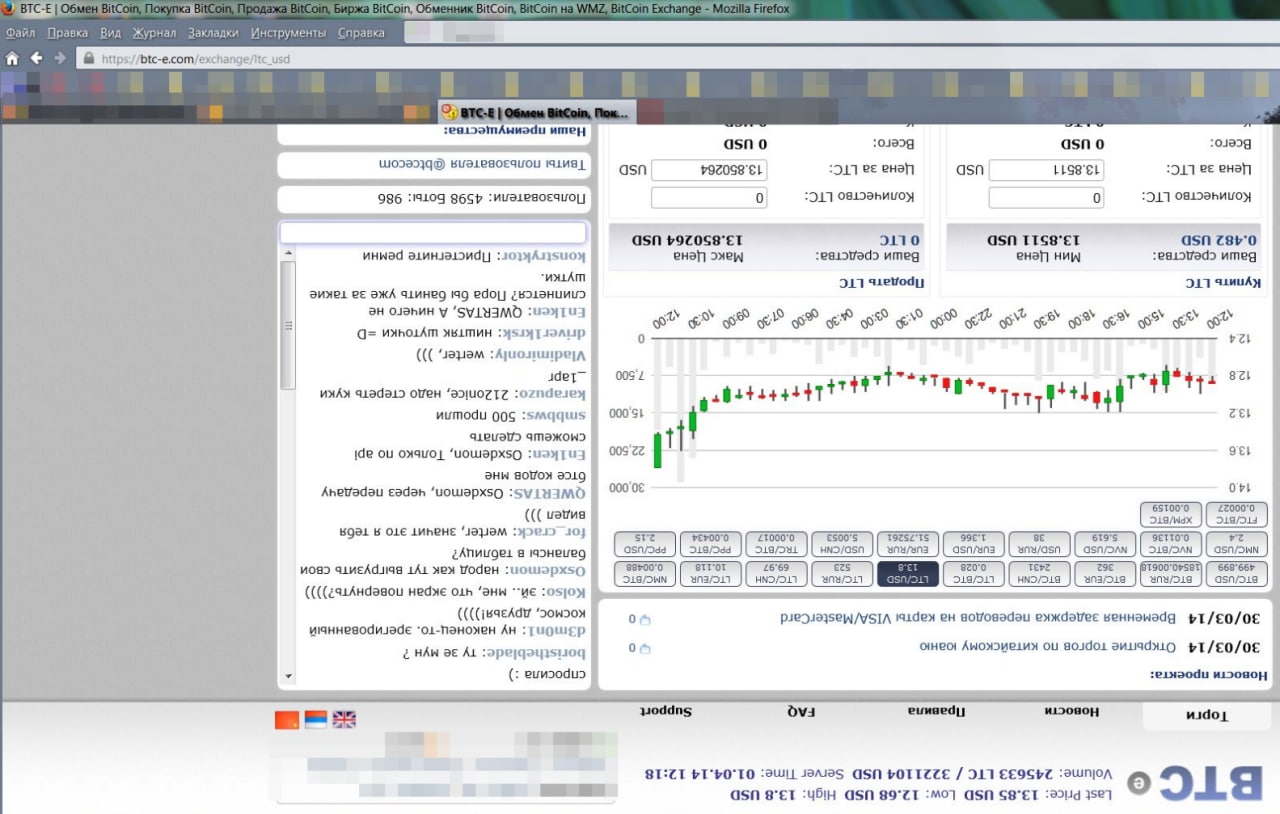Image resolution: width=1280 pixels, height=814 pixels.
Task: Open the Закладки menu
Action: pos(213,32)
